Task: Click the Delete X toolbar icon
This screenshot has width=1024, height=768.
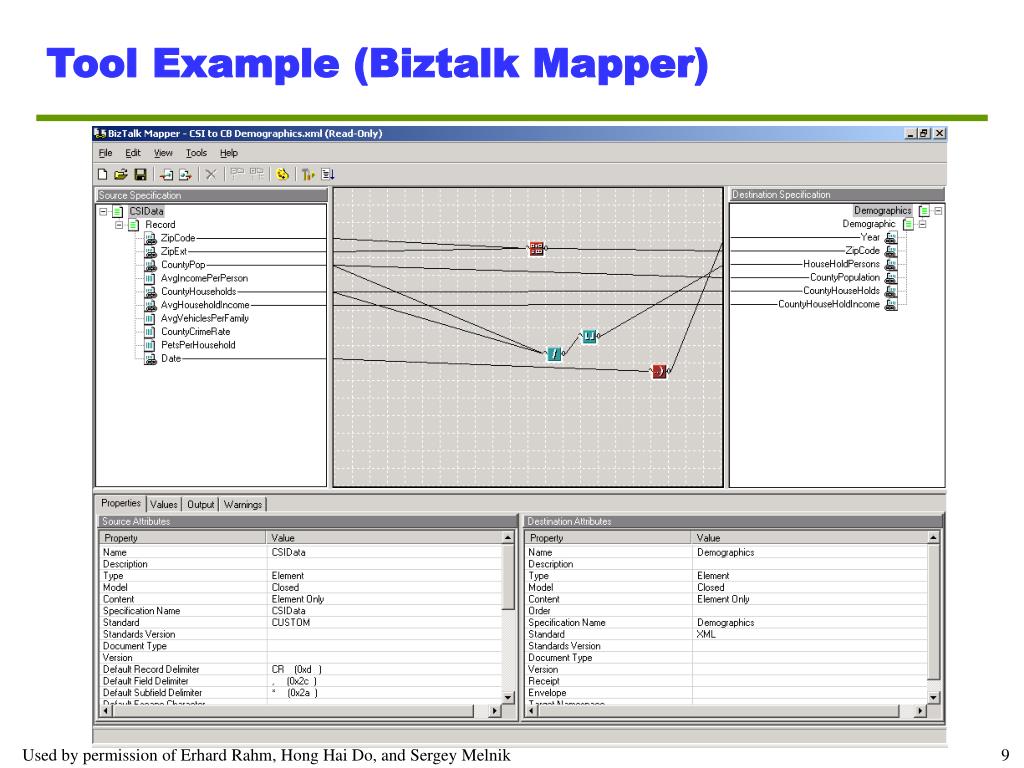Action: pyautogui.click(x=210, y=174)
